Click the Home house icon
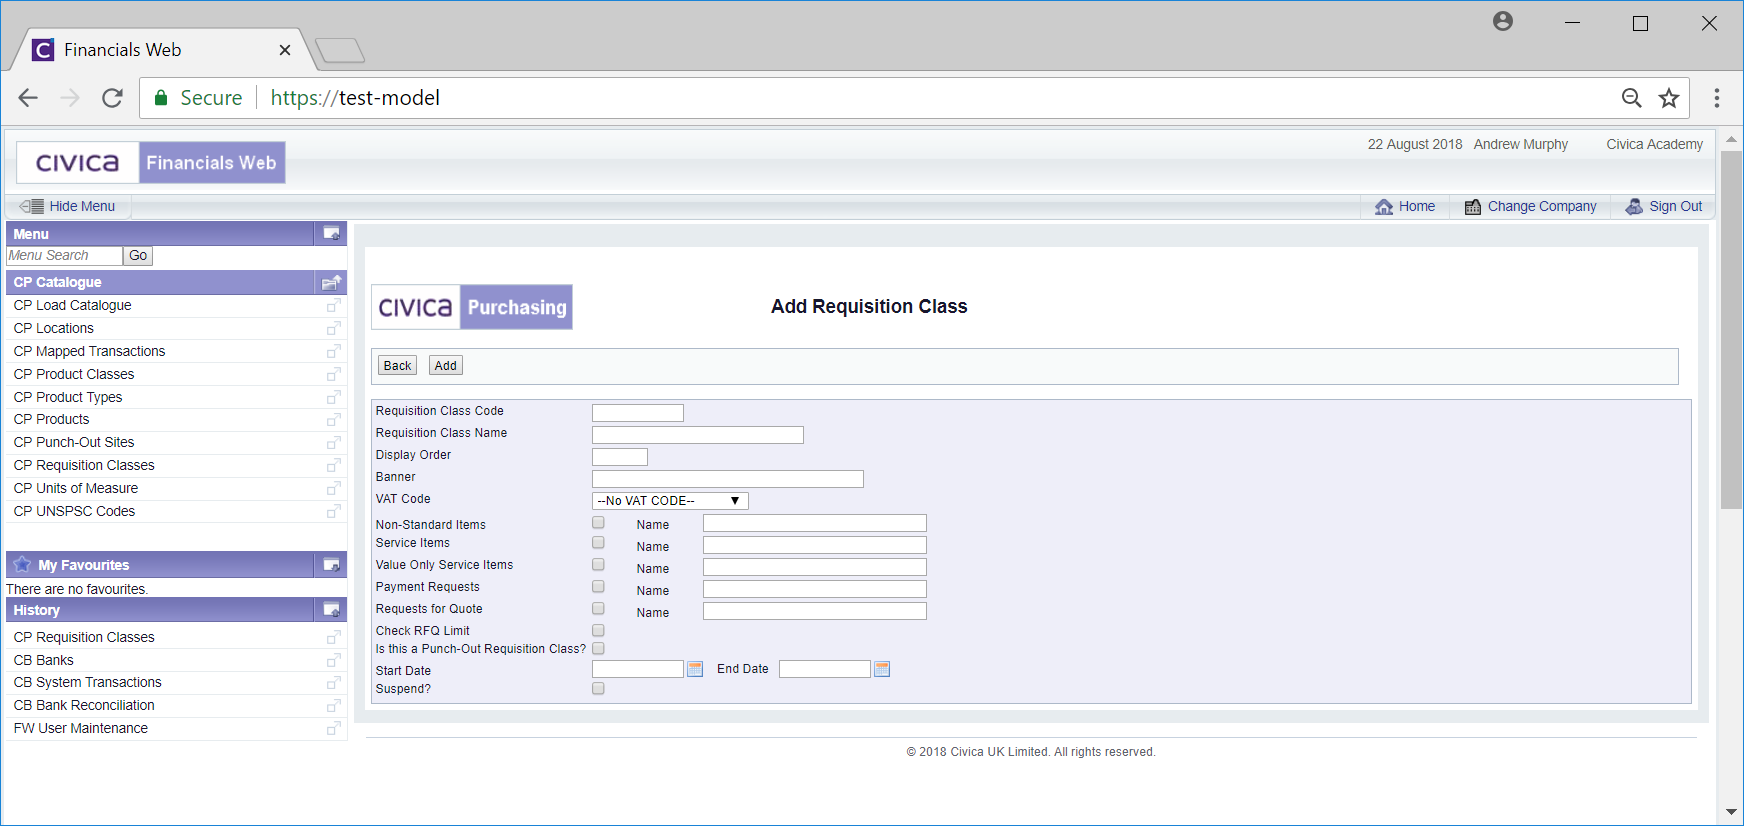Viewport: 1744px width, 826px height. click(x=1384, y=207)
